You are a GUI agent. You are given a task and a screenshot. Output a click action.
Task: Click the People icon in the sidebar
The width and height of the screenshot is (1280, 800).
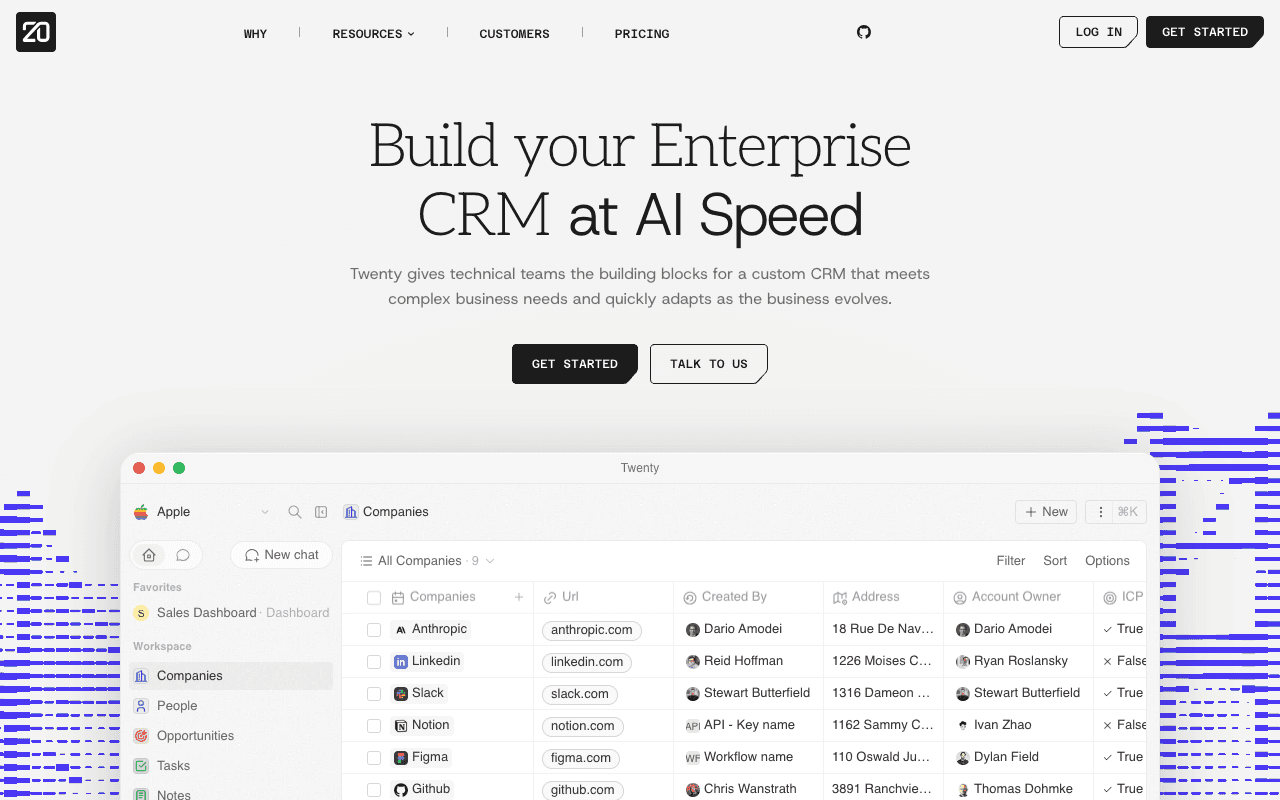[141, 706]
